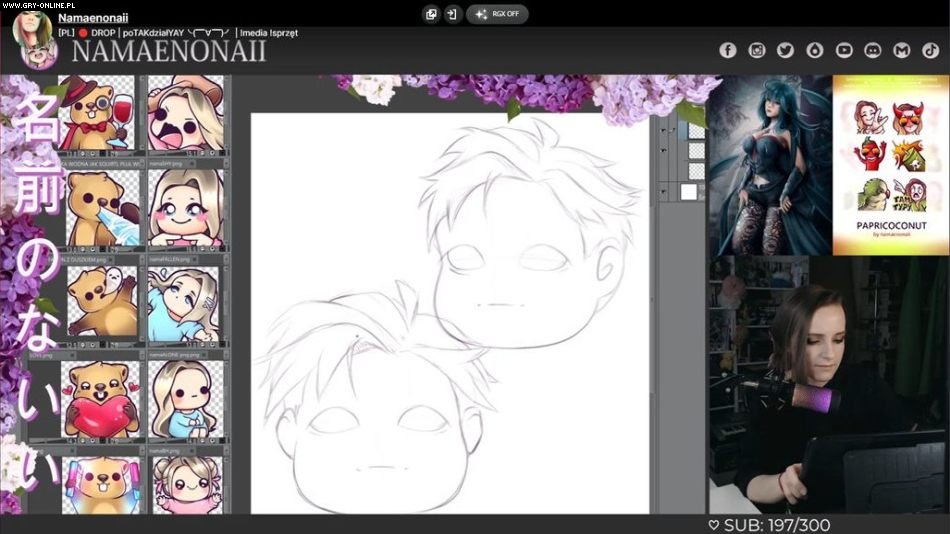Image resolution: width=950 pixels, height=534 pixels.
Task: Click the Twitter bird icon
Action: 786,50
